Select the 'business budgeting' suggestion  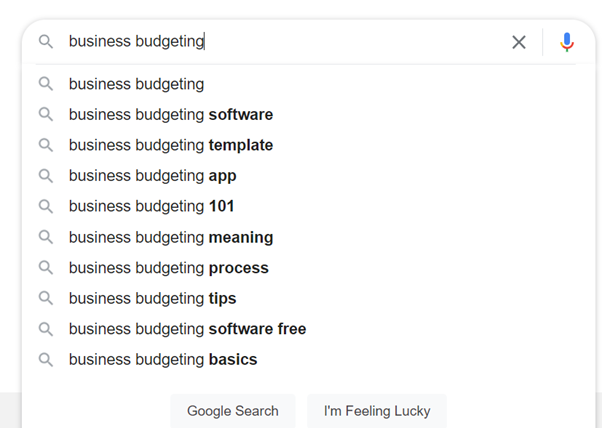point(136,84)
